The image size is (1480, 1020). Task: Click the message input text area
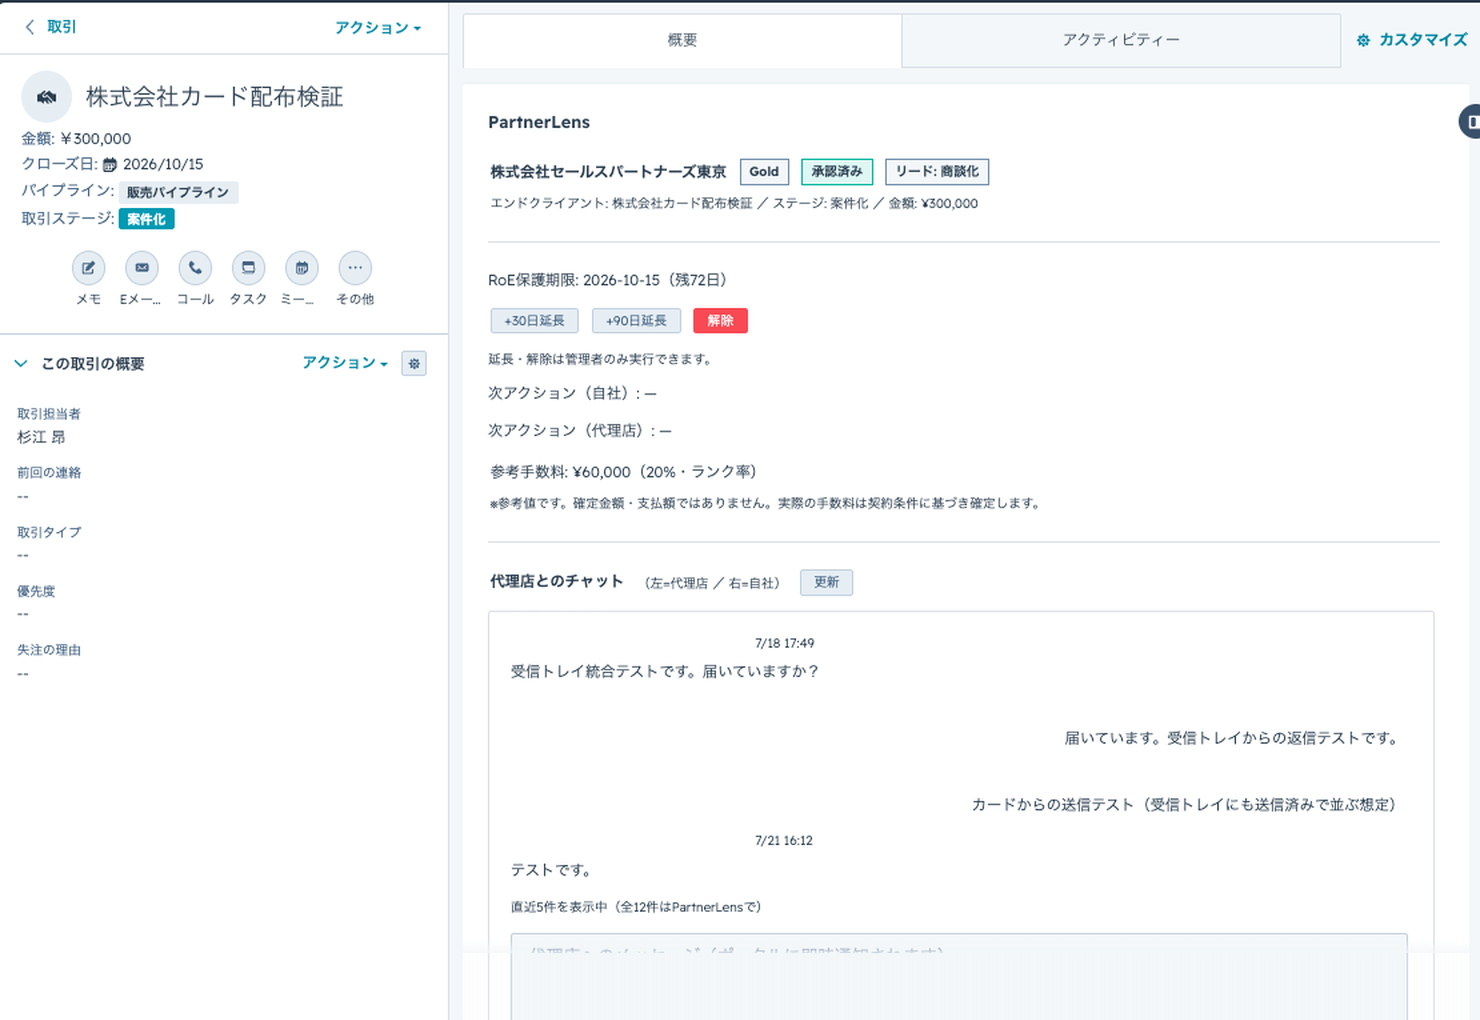click(959, 976)
